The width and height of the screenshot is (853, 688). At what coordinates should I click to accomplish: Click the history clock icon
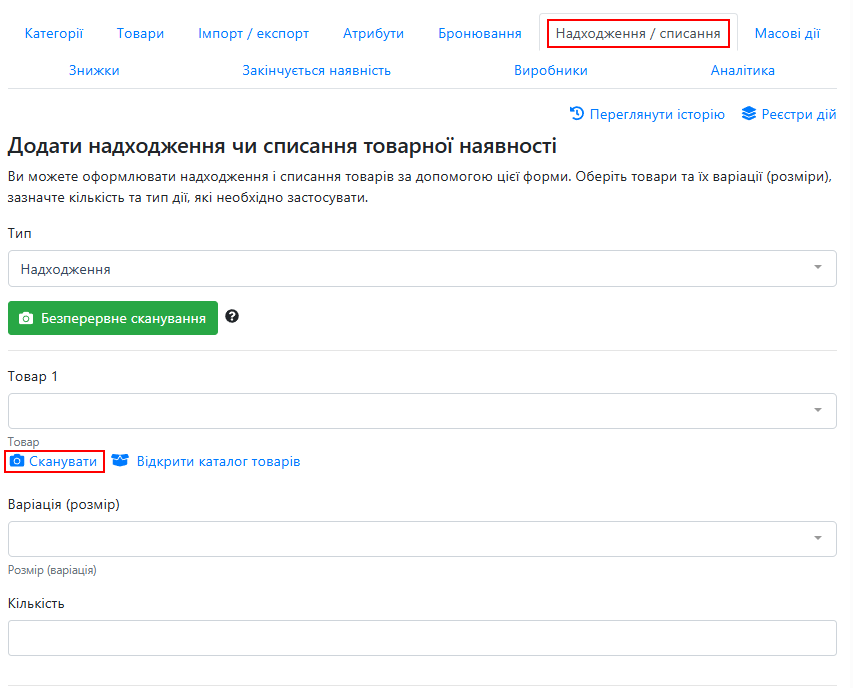click(577, 114)
